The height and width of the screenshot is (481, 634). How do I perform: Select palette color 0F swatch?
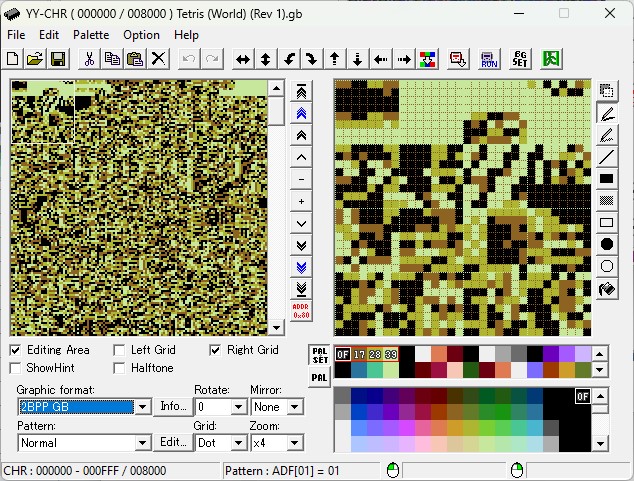coord(342,354)
